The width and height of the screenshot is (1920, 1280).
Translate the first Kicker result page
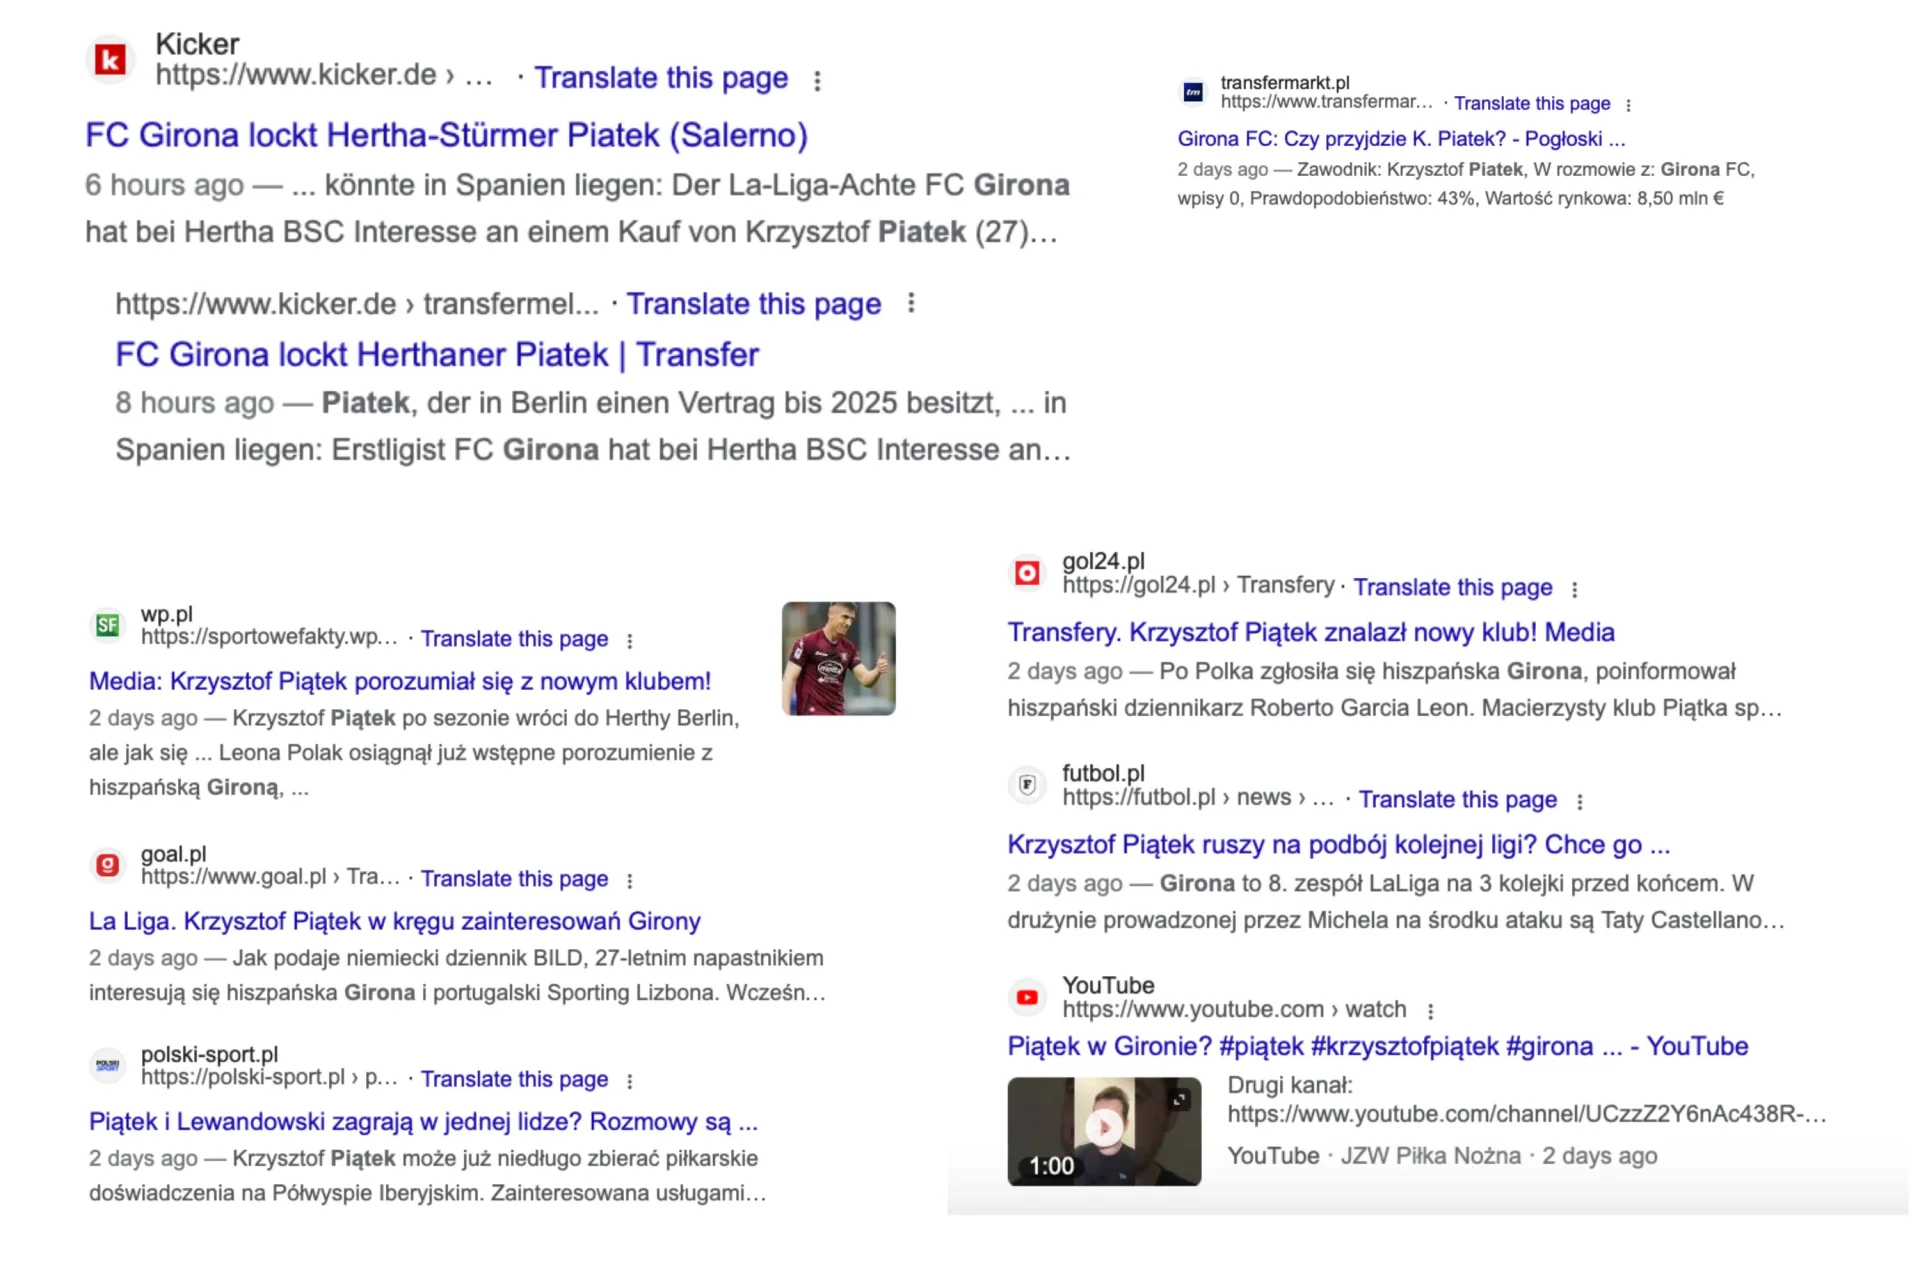click(x=661, y=78)
